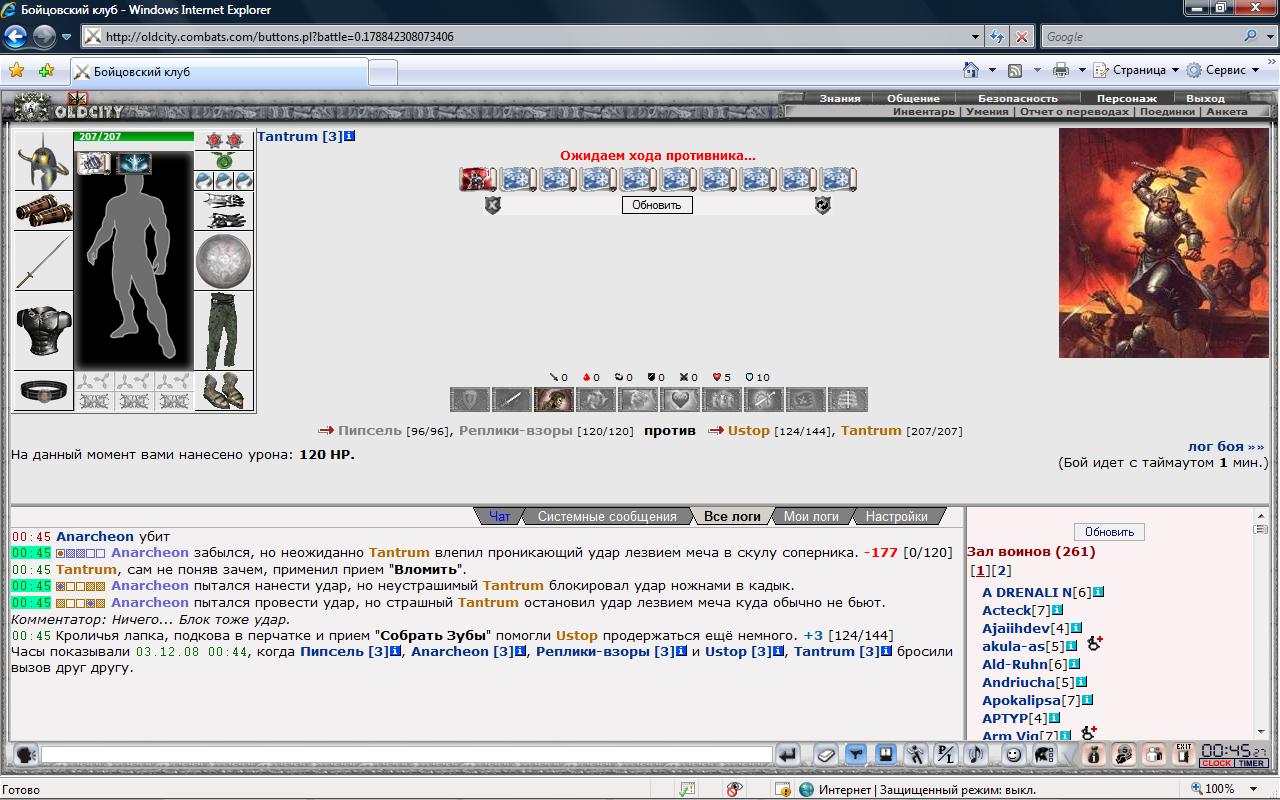Open the Поединки link

[1168, 111]
